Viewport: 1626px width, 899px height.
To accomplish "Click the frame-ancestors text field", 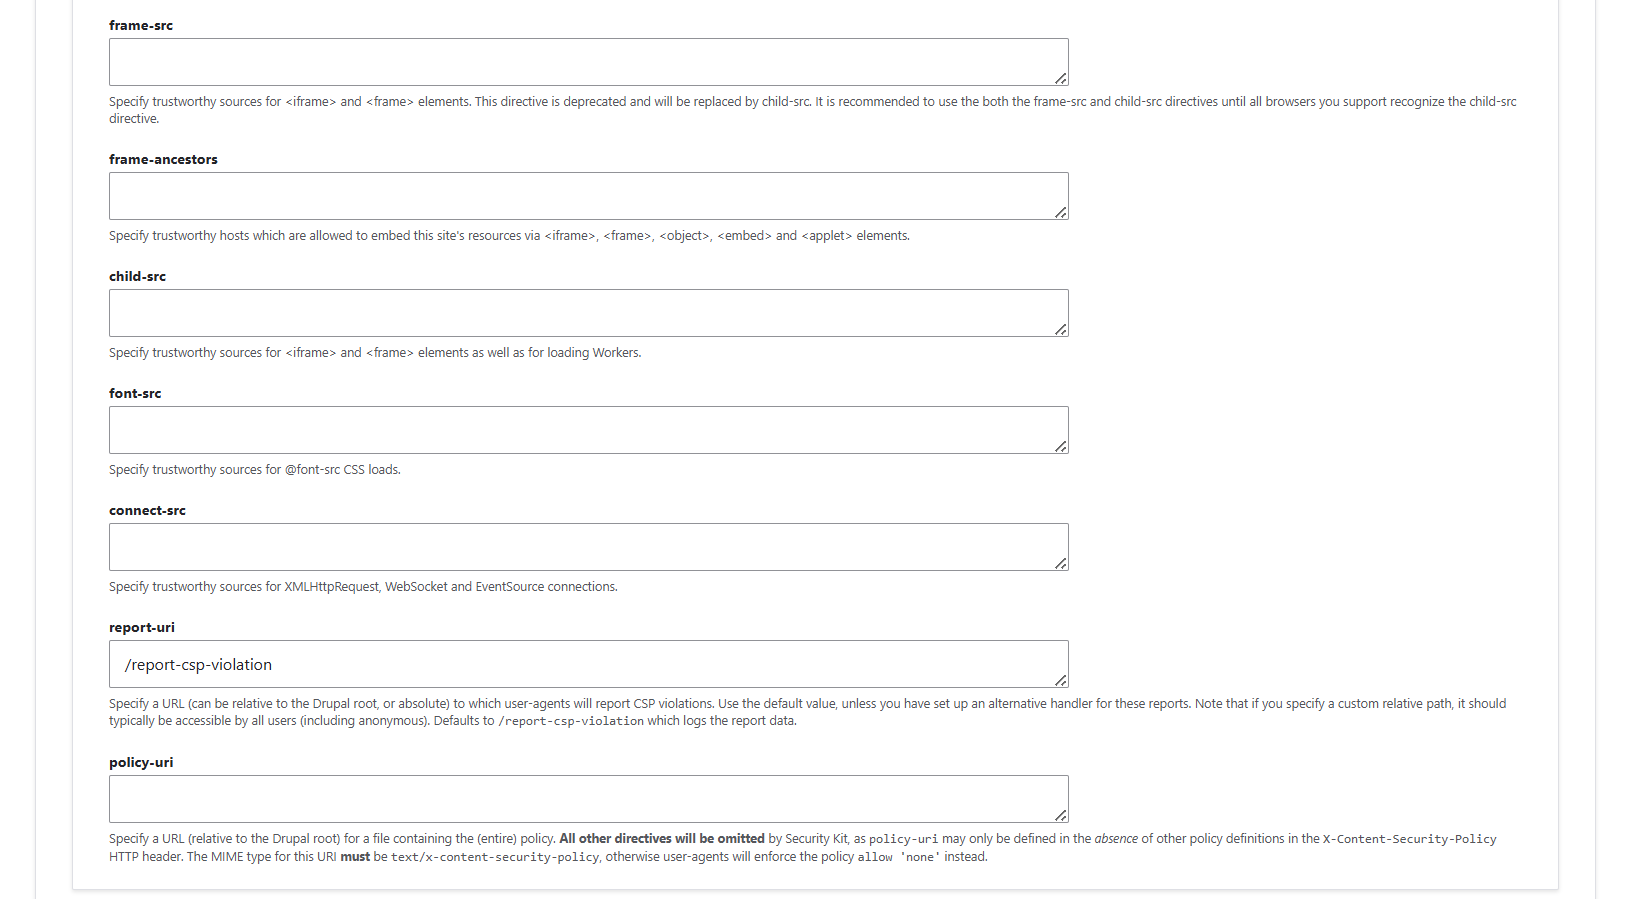I will coord(588,195).
